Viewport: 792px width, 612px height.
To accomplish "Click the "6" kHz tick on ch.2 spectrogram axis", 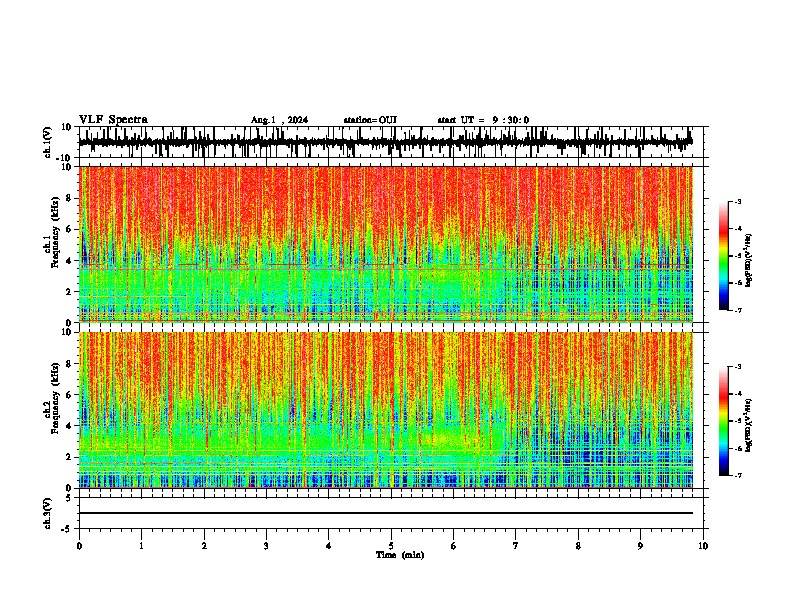I will point(70,395).
